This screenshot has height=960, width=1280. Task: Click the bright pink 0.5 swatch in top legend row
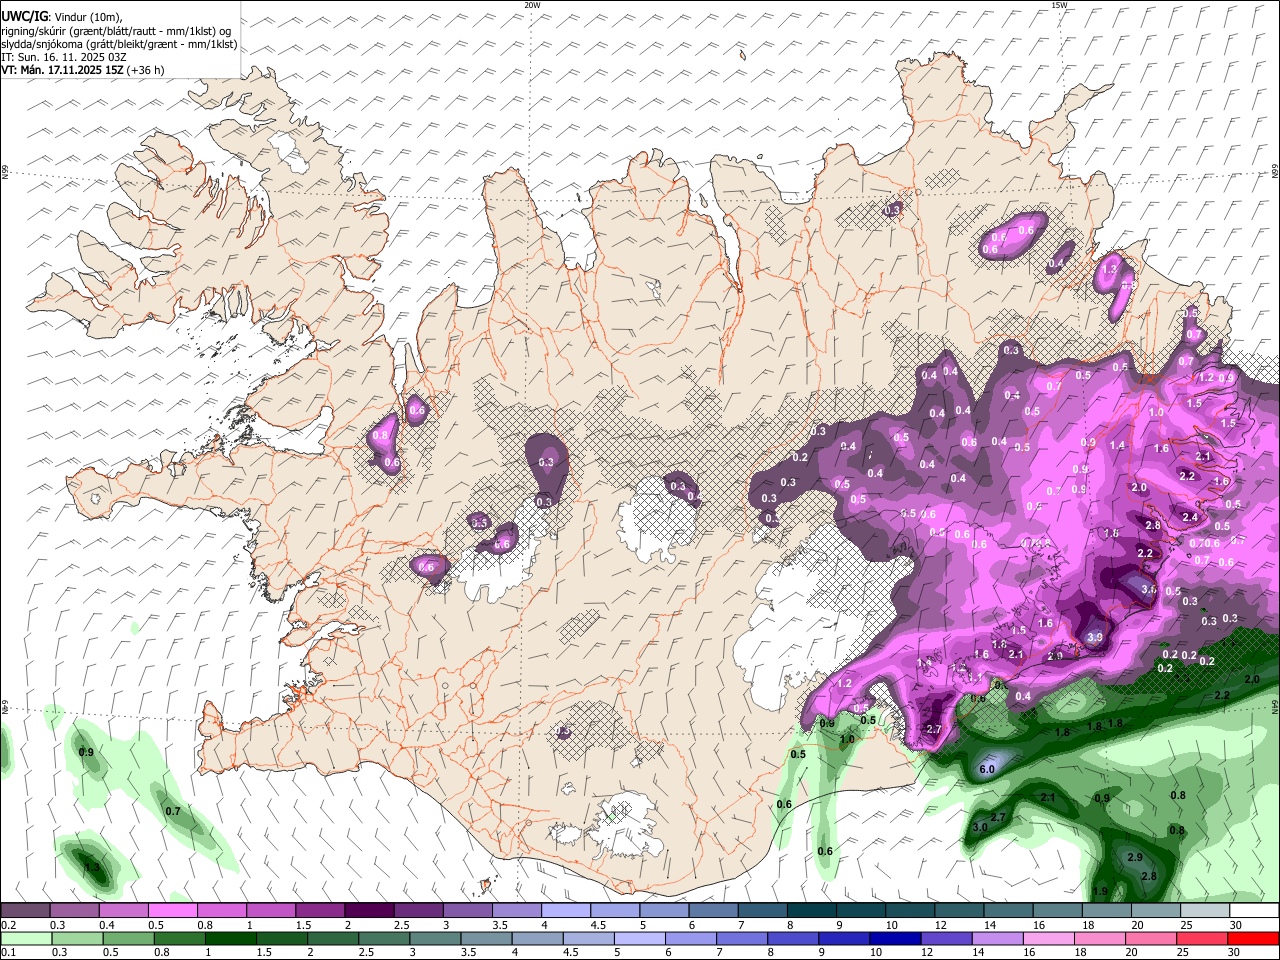coord(172,910)
